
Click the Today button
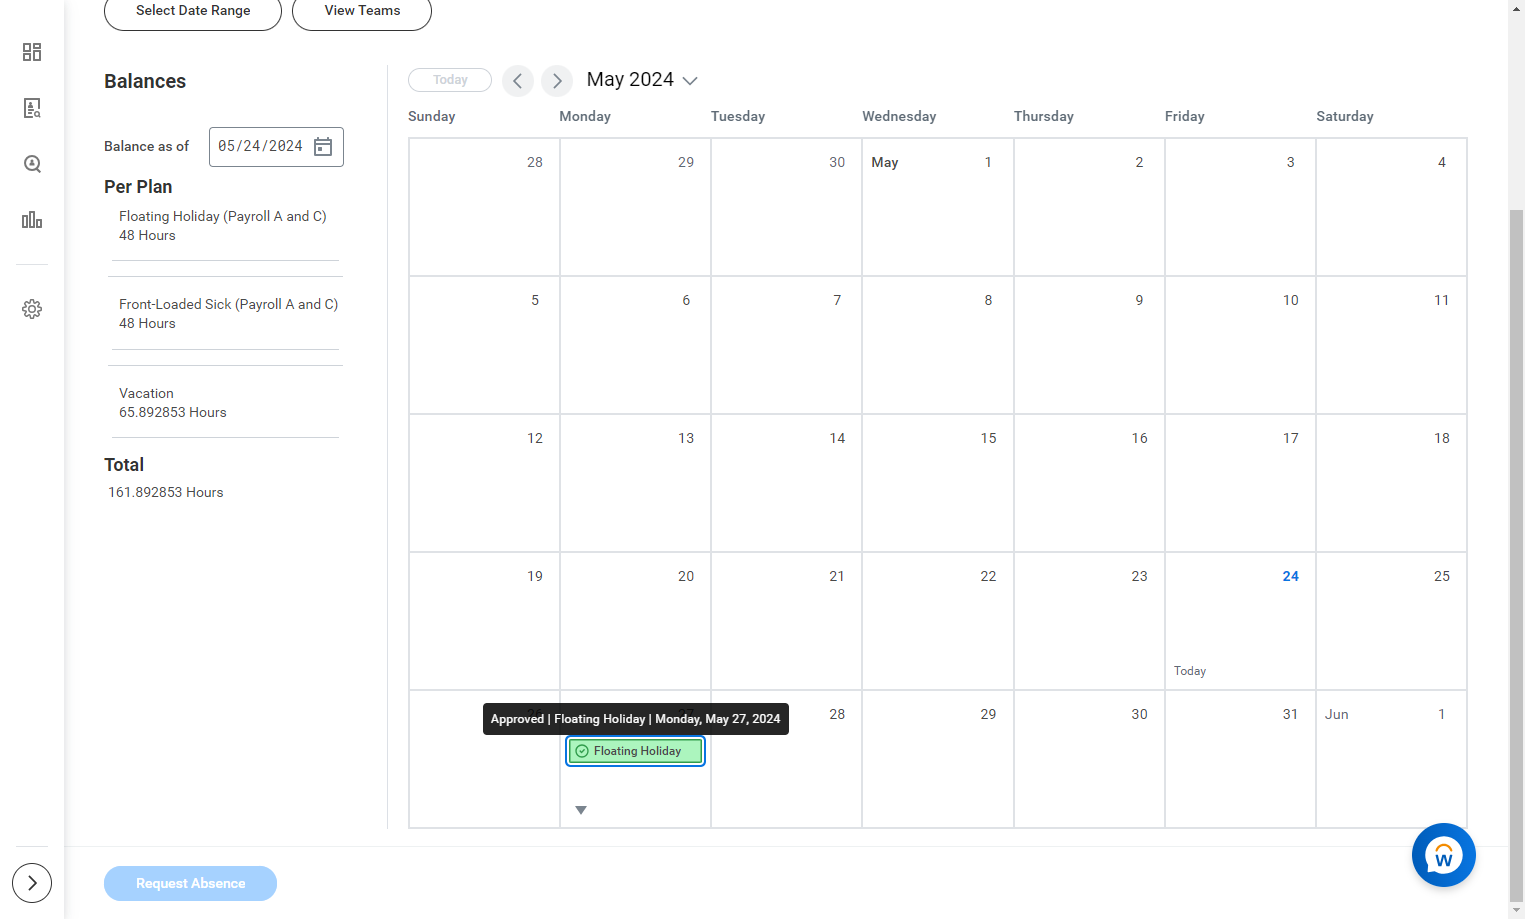click(x=450, y=80)
